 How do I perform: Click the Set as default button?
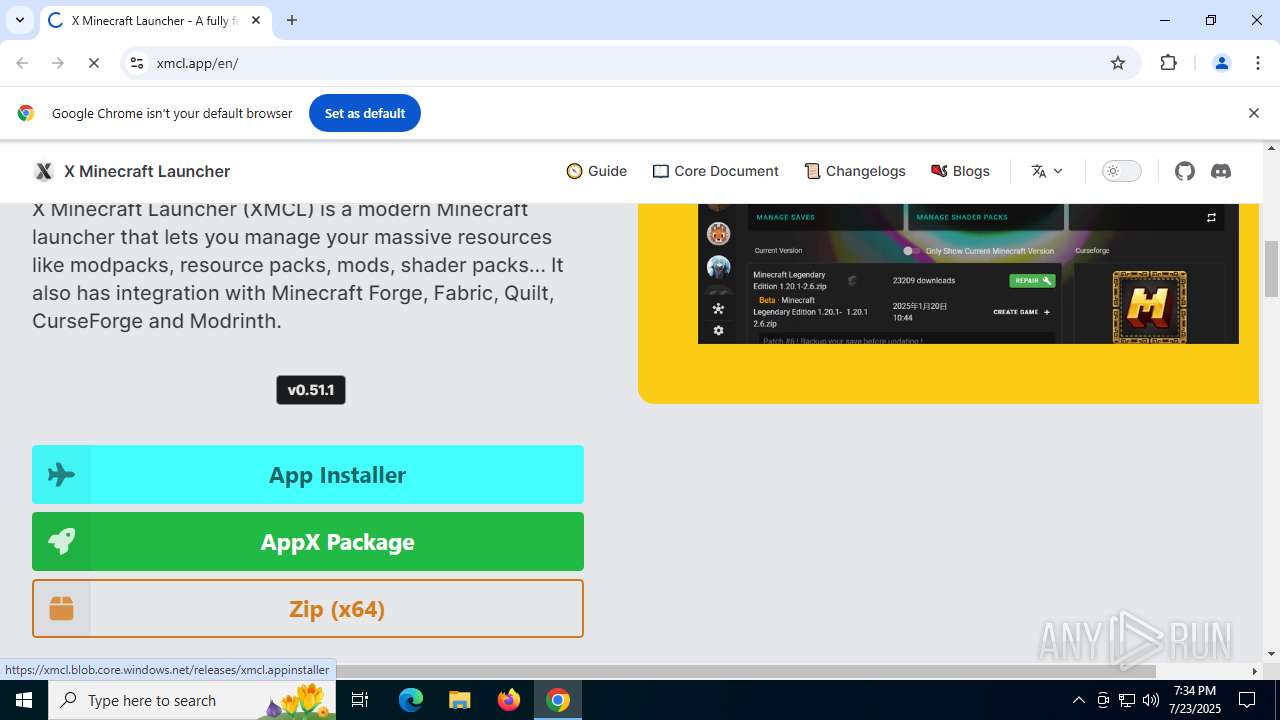tap(365, 113)
